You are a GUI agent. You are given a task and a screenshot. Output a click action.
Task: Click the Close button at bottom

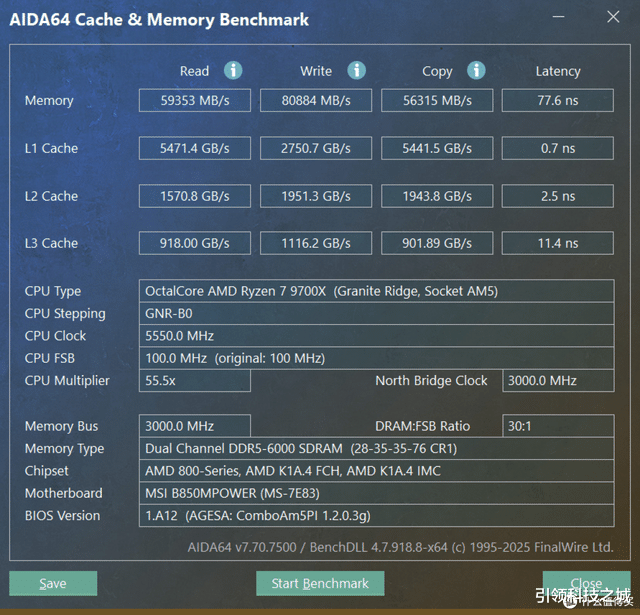587,583
